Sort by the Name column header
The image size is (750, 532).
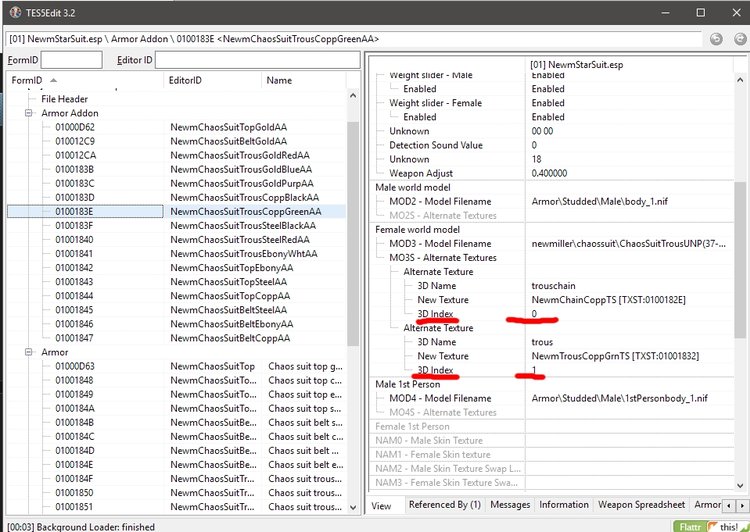pos(303,80)
